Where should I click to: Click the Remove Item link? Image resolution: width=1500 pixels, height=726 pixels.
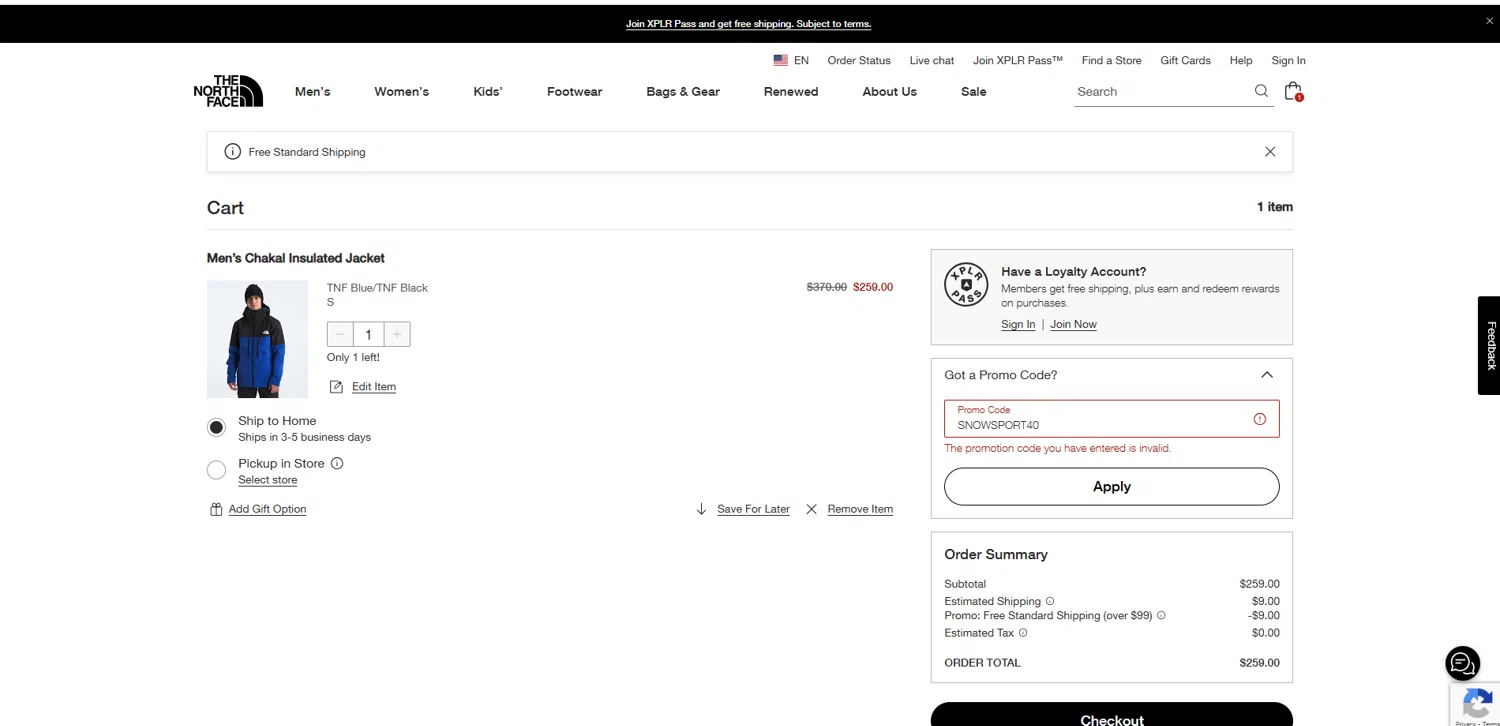coord(860,509)
